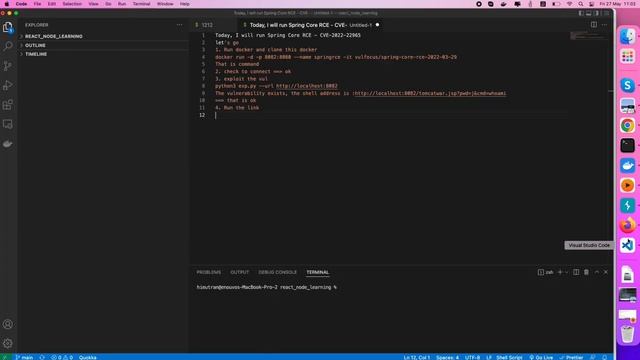Viewport: 640px width, 360px height.
Task: Click the sync changes icon in status bar
Action: (x=42, y=357)
